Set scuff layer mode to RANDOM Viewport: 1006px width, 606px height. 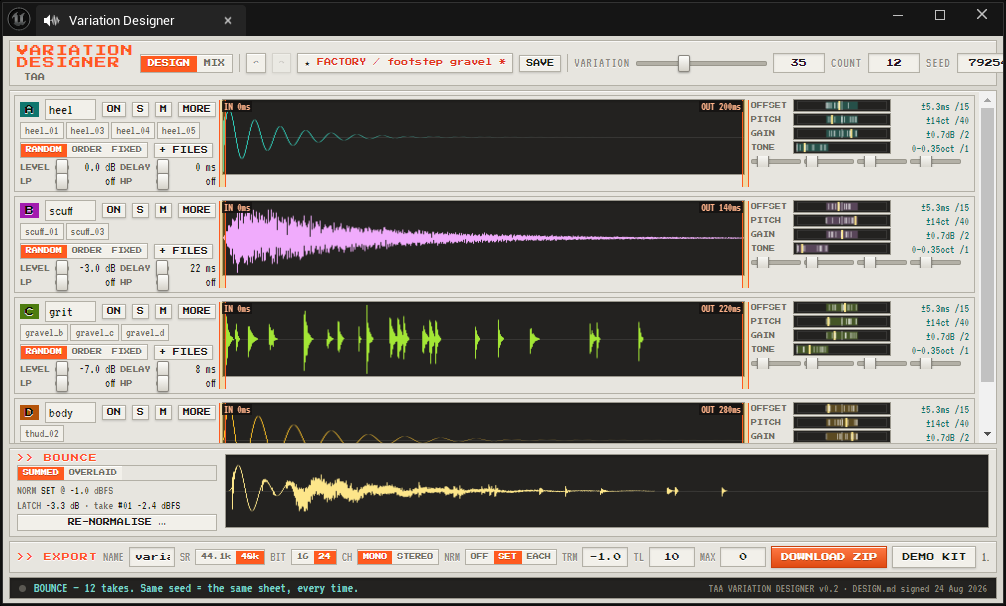click(44, 251)
